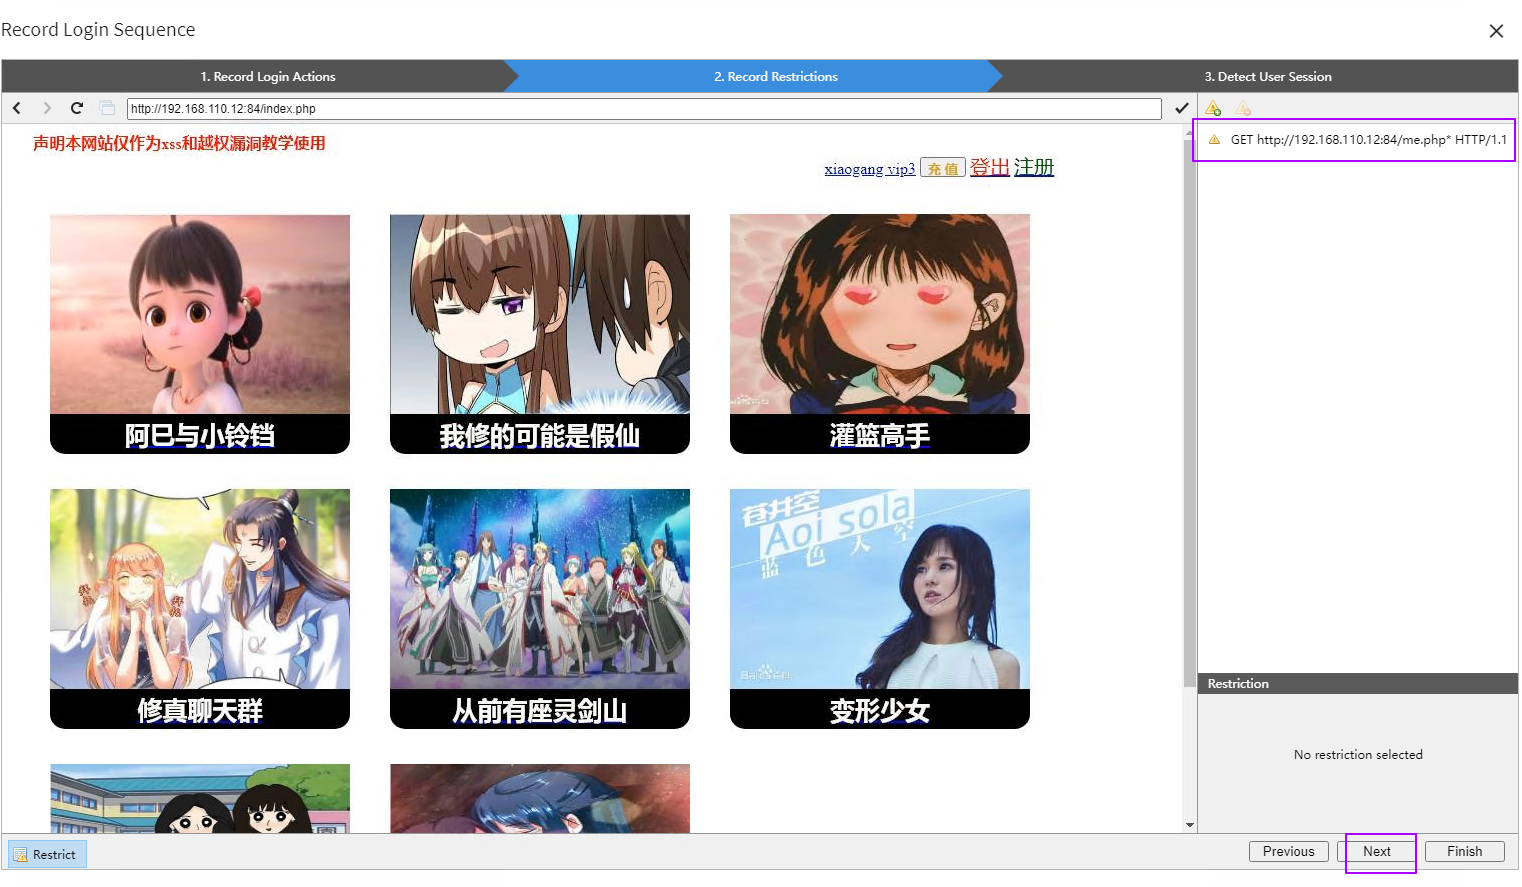Select the GET me.php restriction entry
The height and width of the screenshot is (887, 1522).
click(1357, 140)
